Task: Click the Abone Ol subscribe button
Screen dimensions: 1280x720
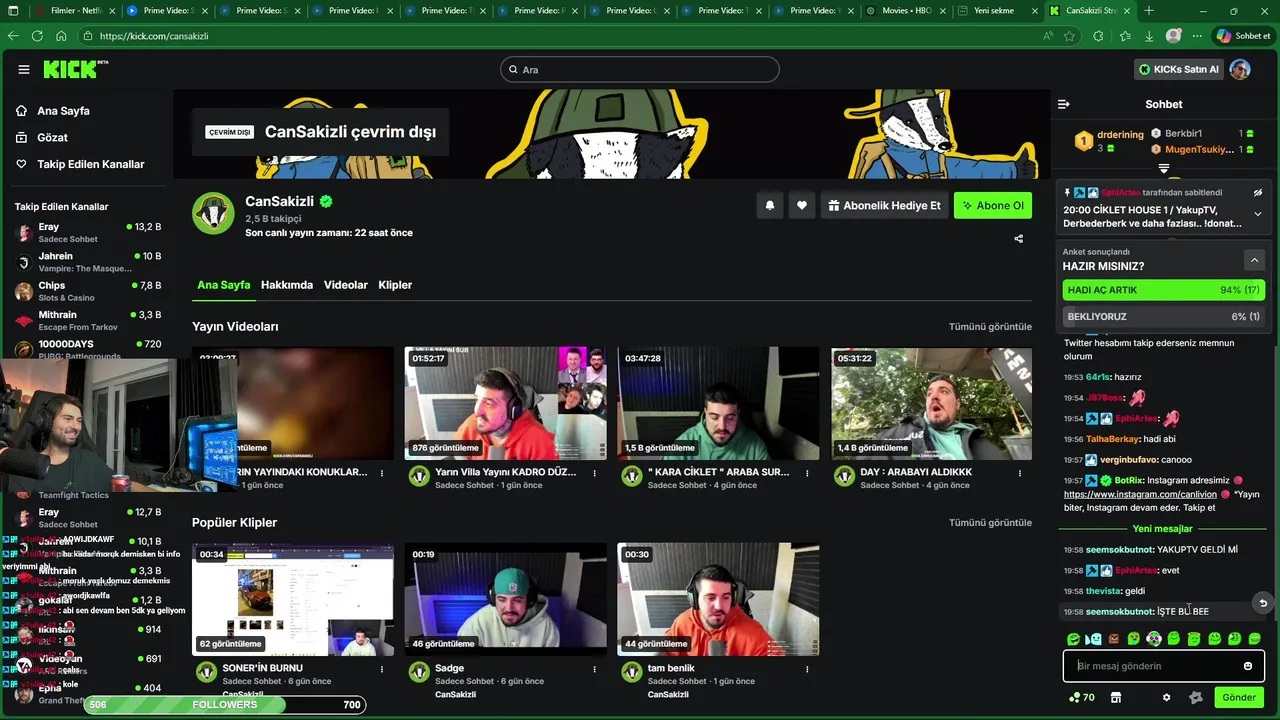Action: click(x=993, y=205)
